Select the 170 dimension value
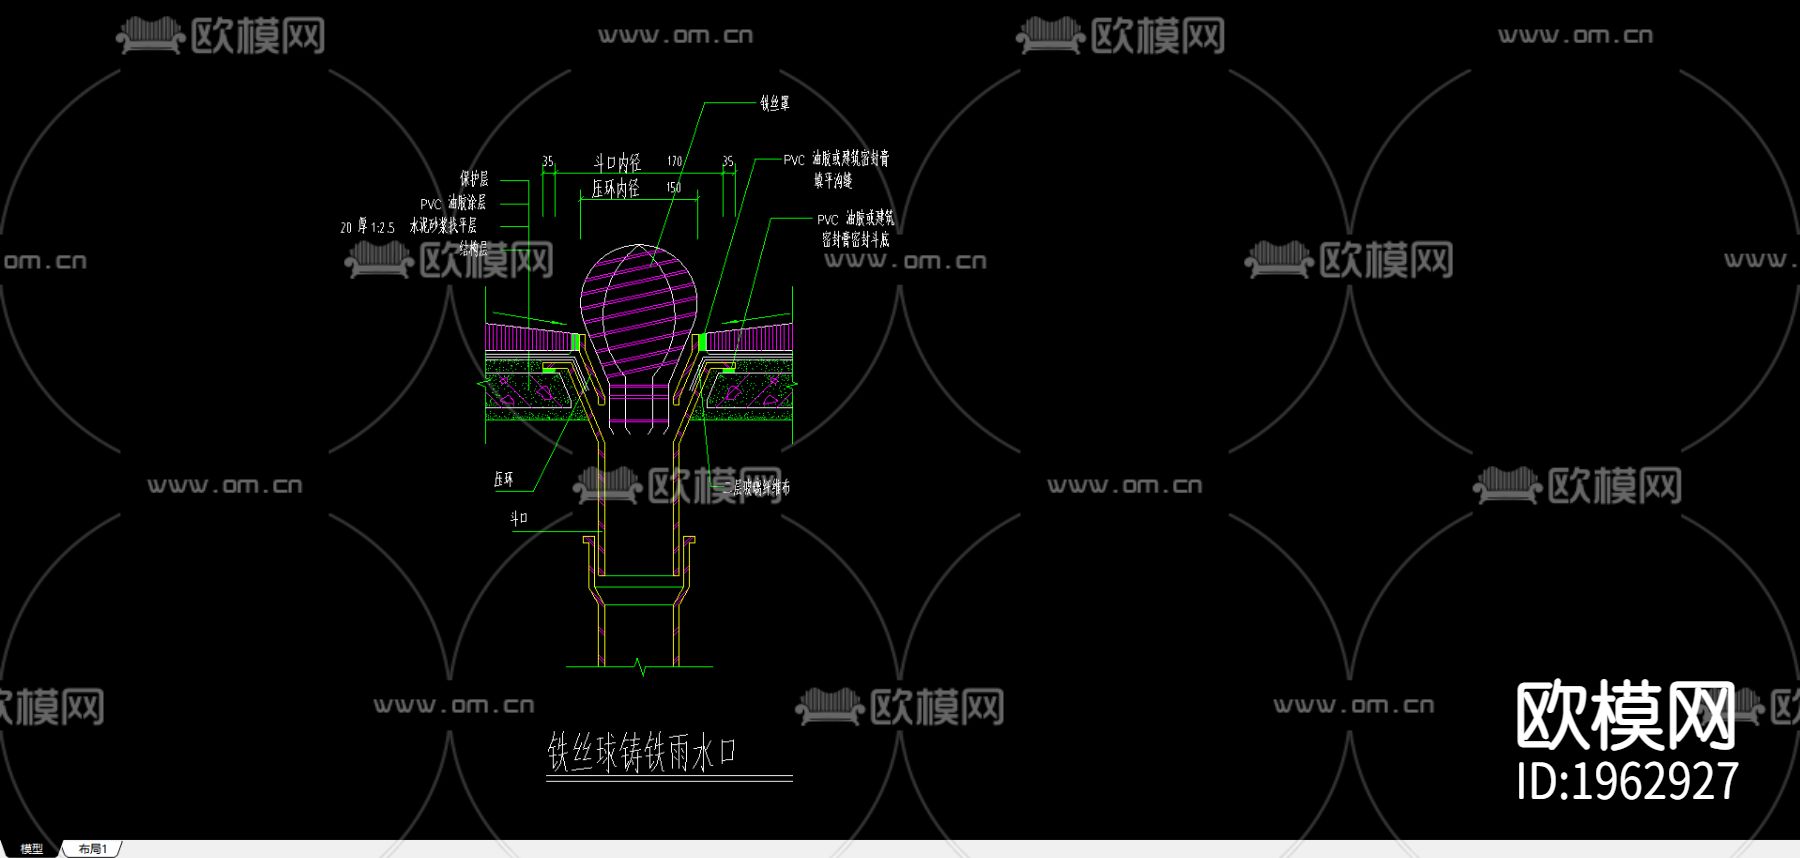Viewport: 1800px width, 858px height. (x=675, y=161)
